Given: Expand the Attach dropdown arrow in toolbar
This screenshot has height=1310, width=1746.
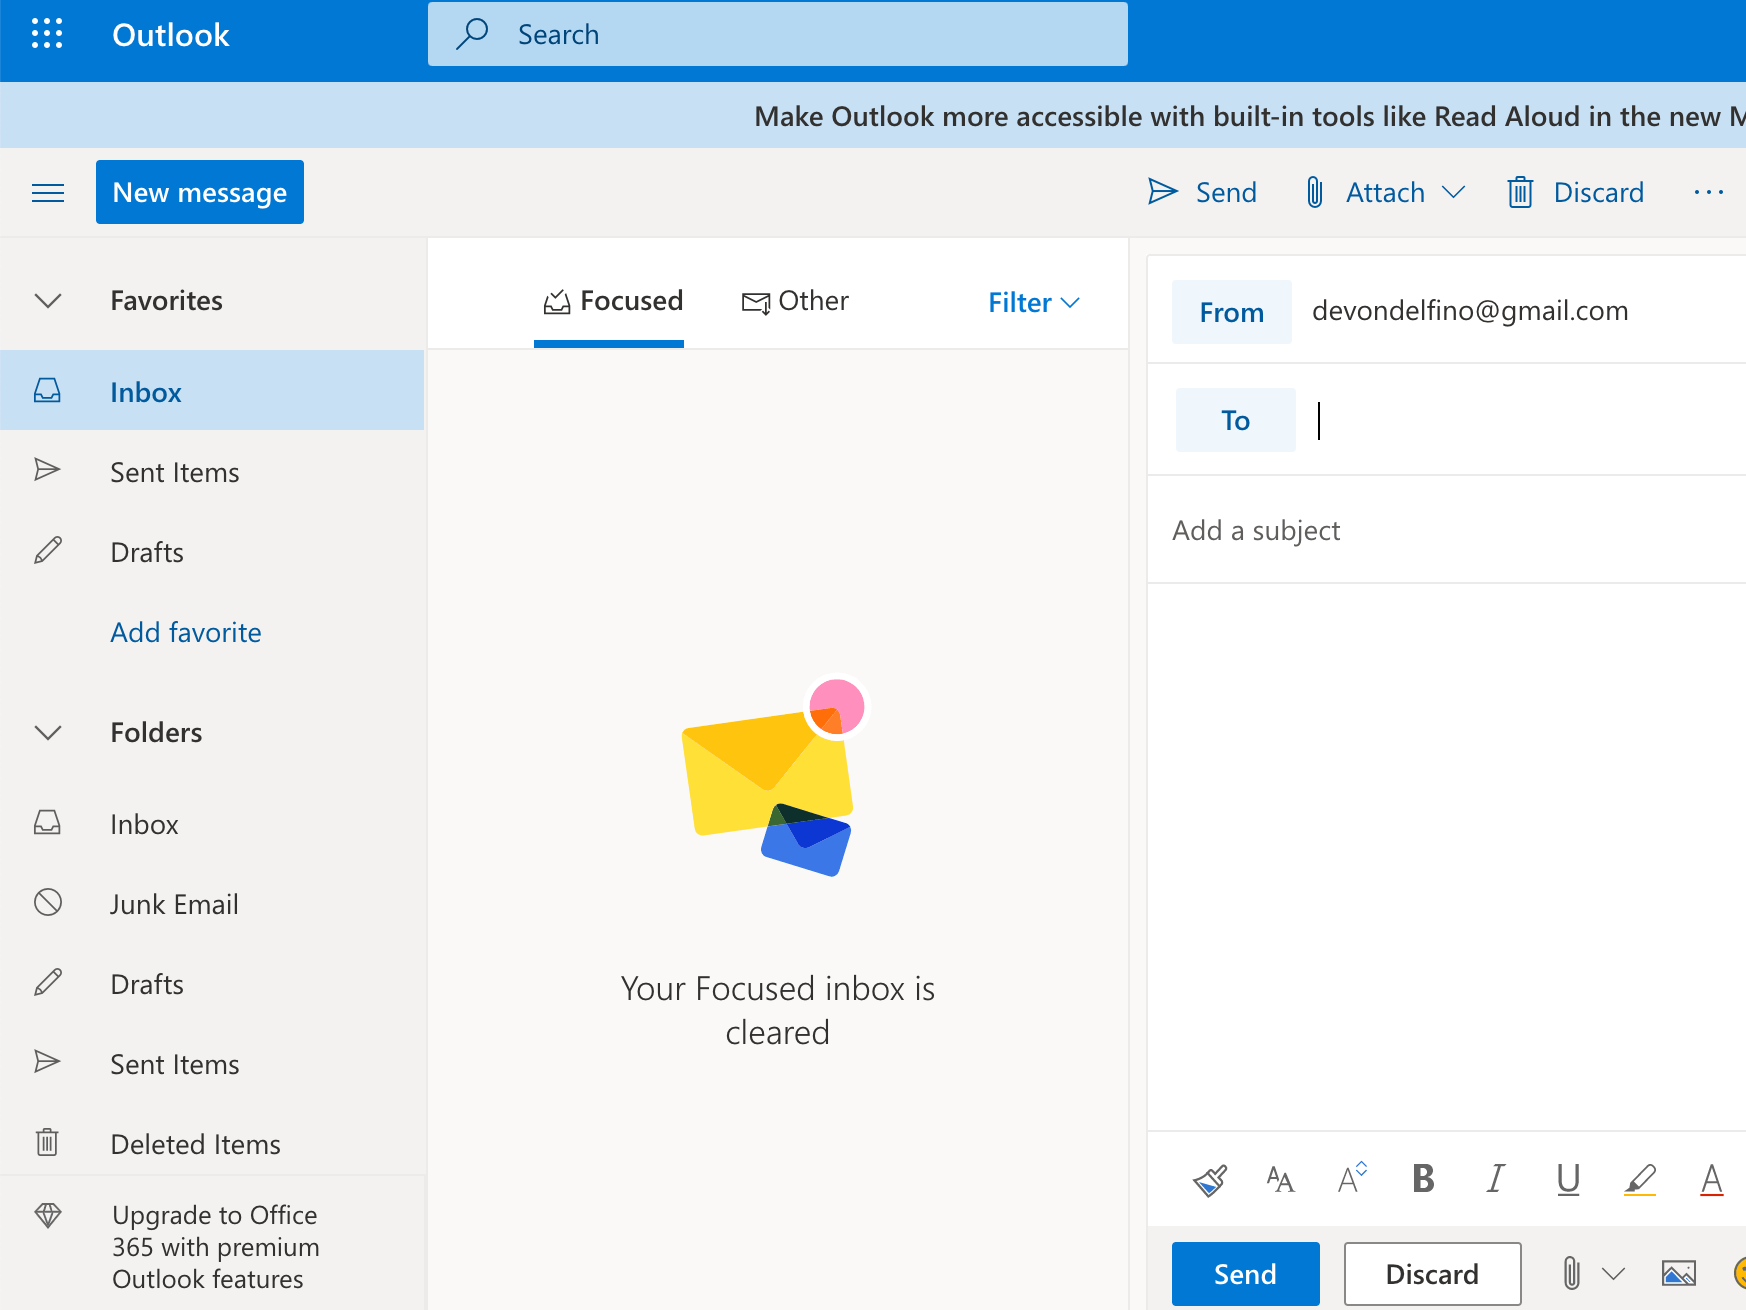Looking at the screenshot, I should pyautogui.click(x=1453, y=192).
